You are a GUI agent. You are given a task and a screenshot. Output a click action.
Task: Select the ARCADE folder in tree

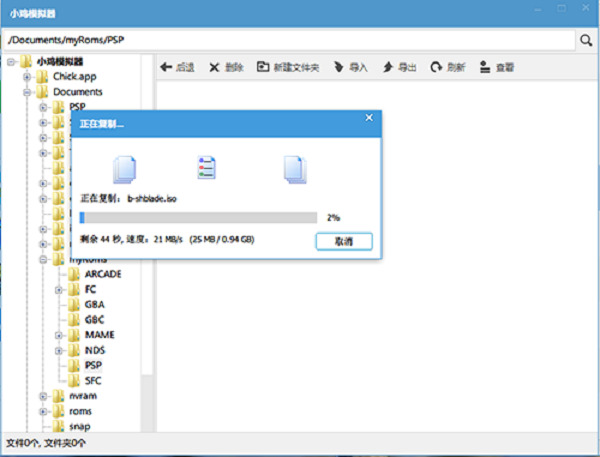point(102,274)
